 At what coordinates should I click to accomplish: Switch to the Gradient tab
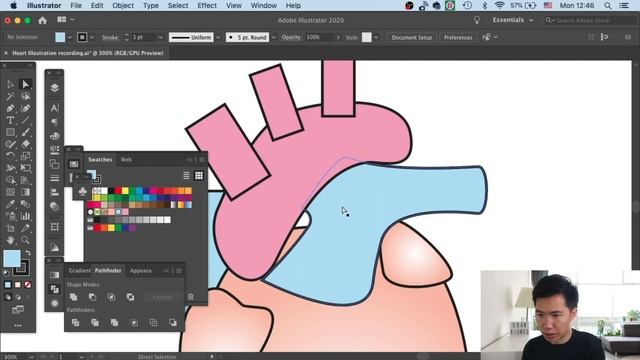tap(79, 271)
